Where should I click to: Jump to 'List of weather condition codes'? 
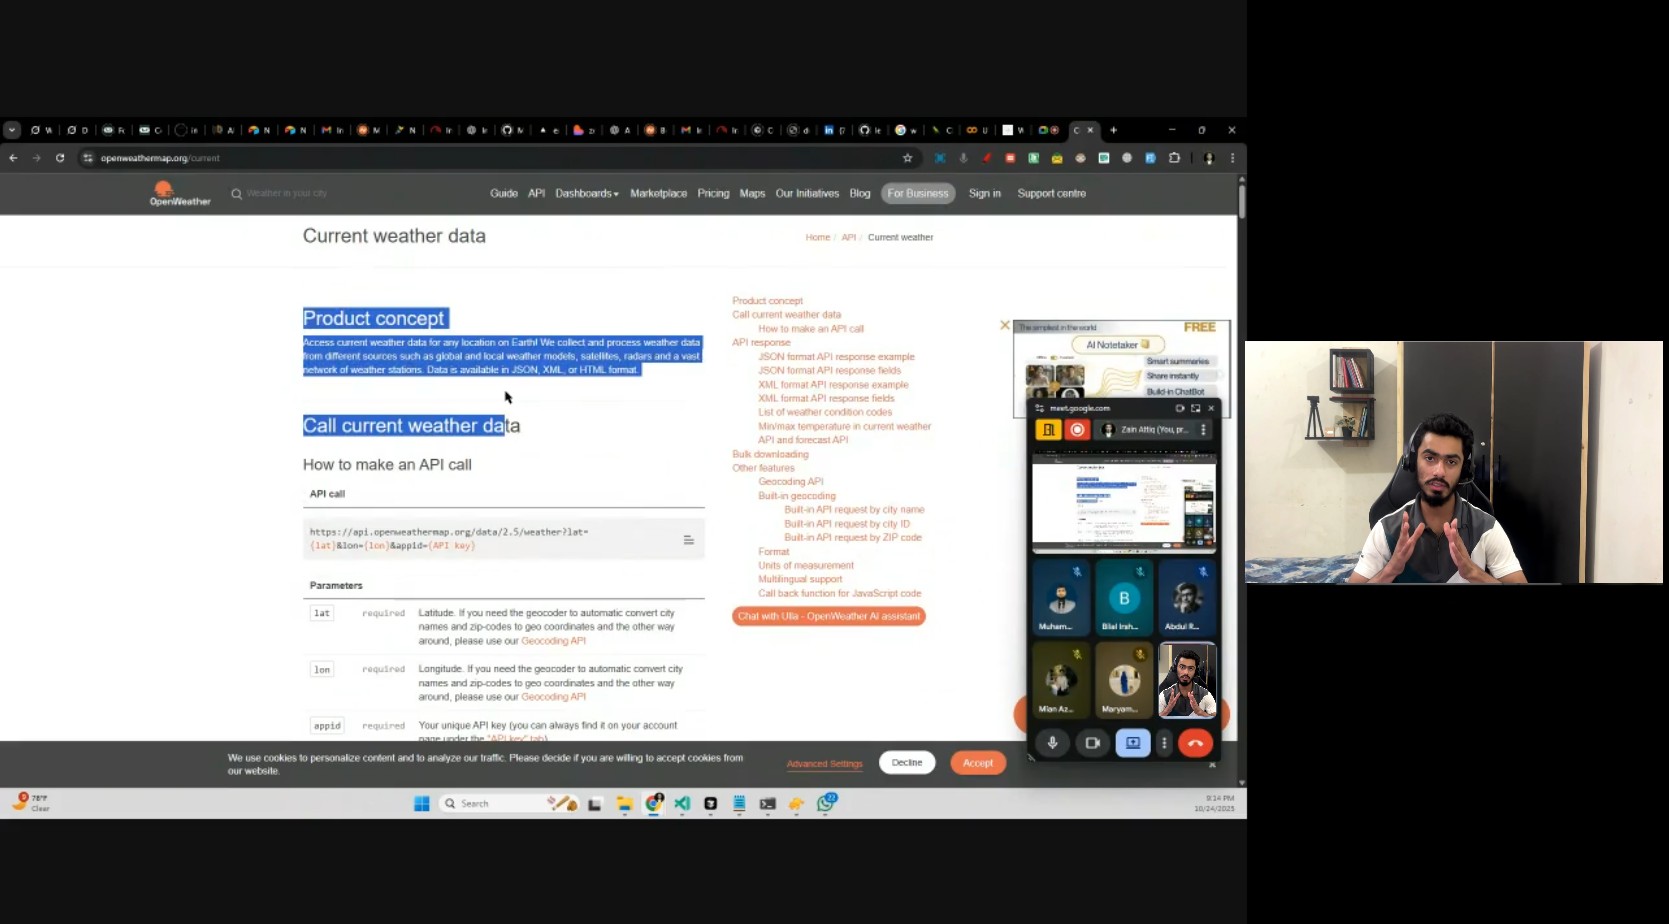pyautogui.click(x=825, y=412)
